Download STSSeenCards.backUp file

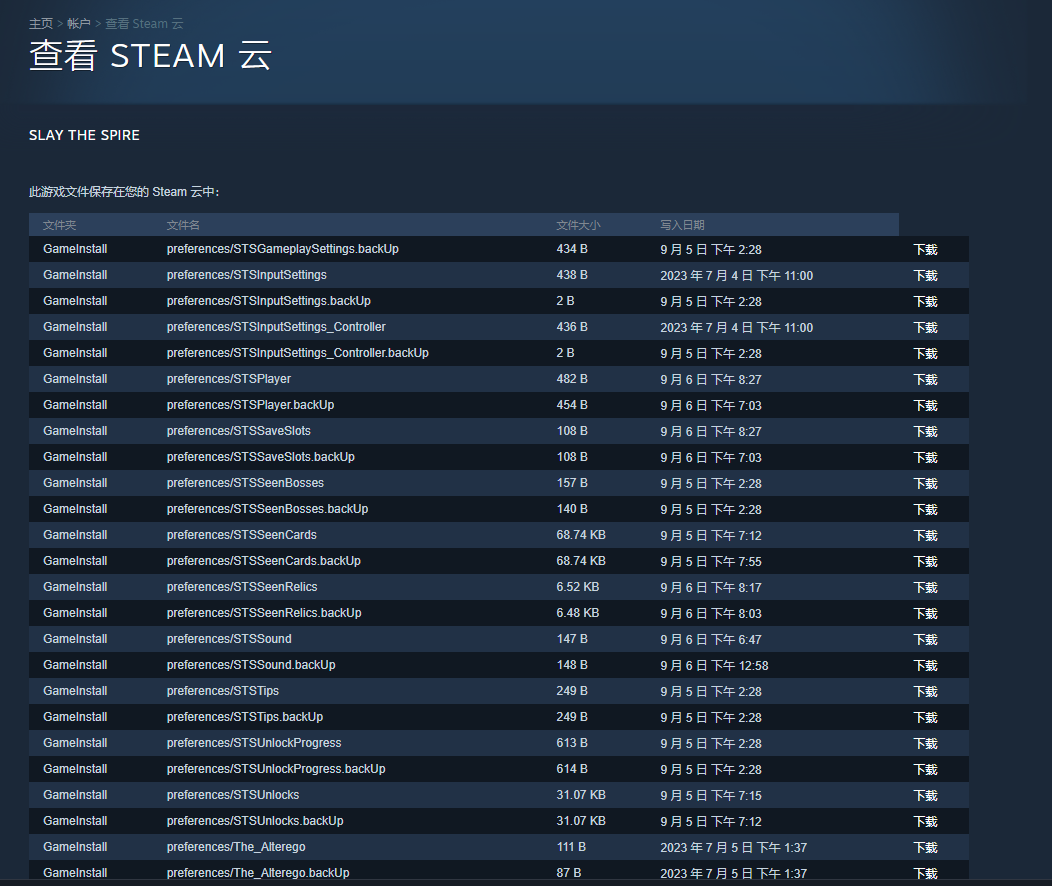[925, 562]
